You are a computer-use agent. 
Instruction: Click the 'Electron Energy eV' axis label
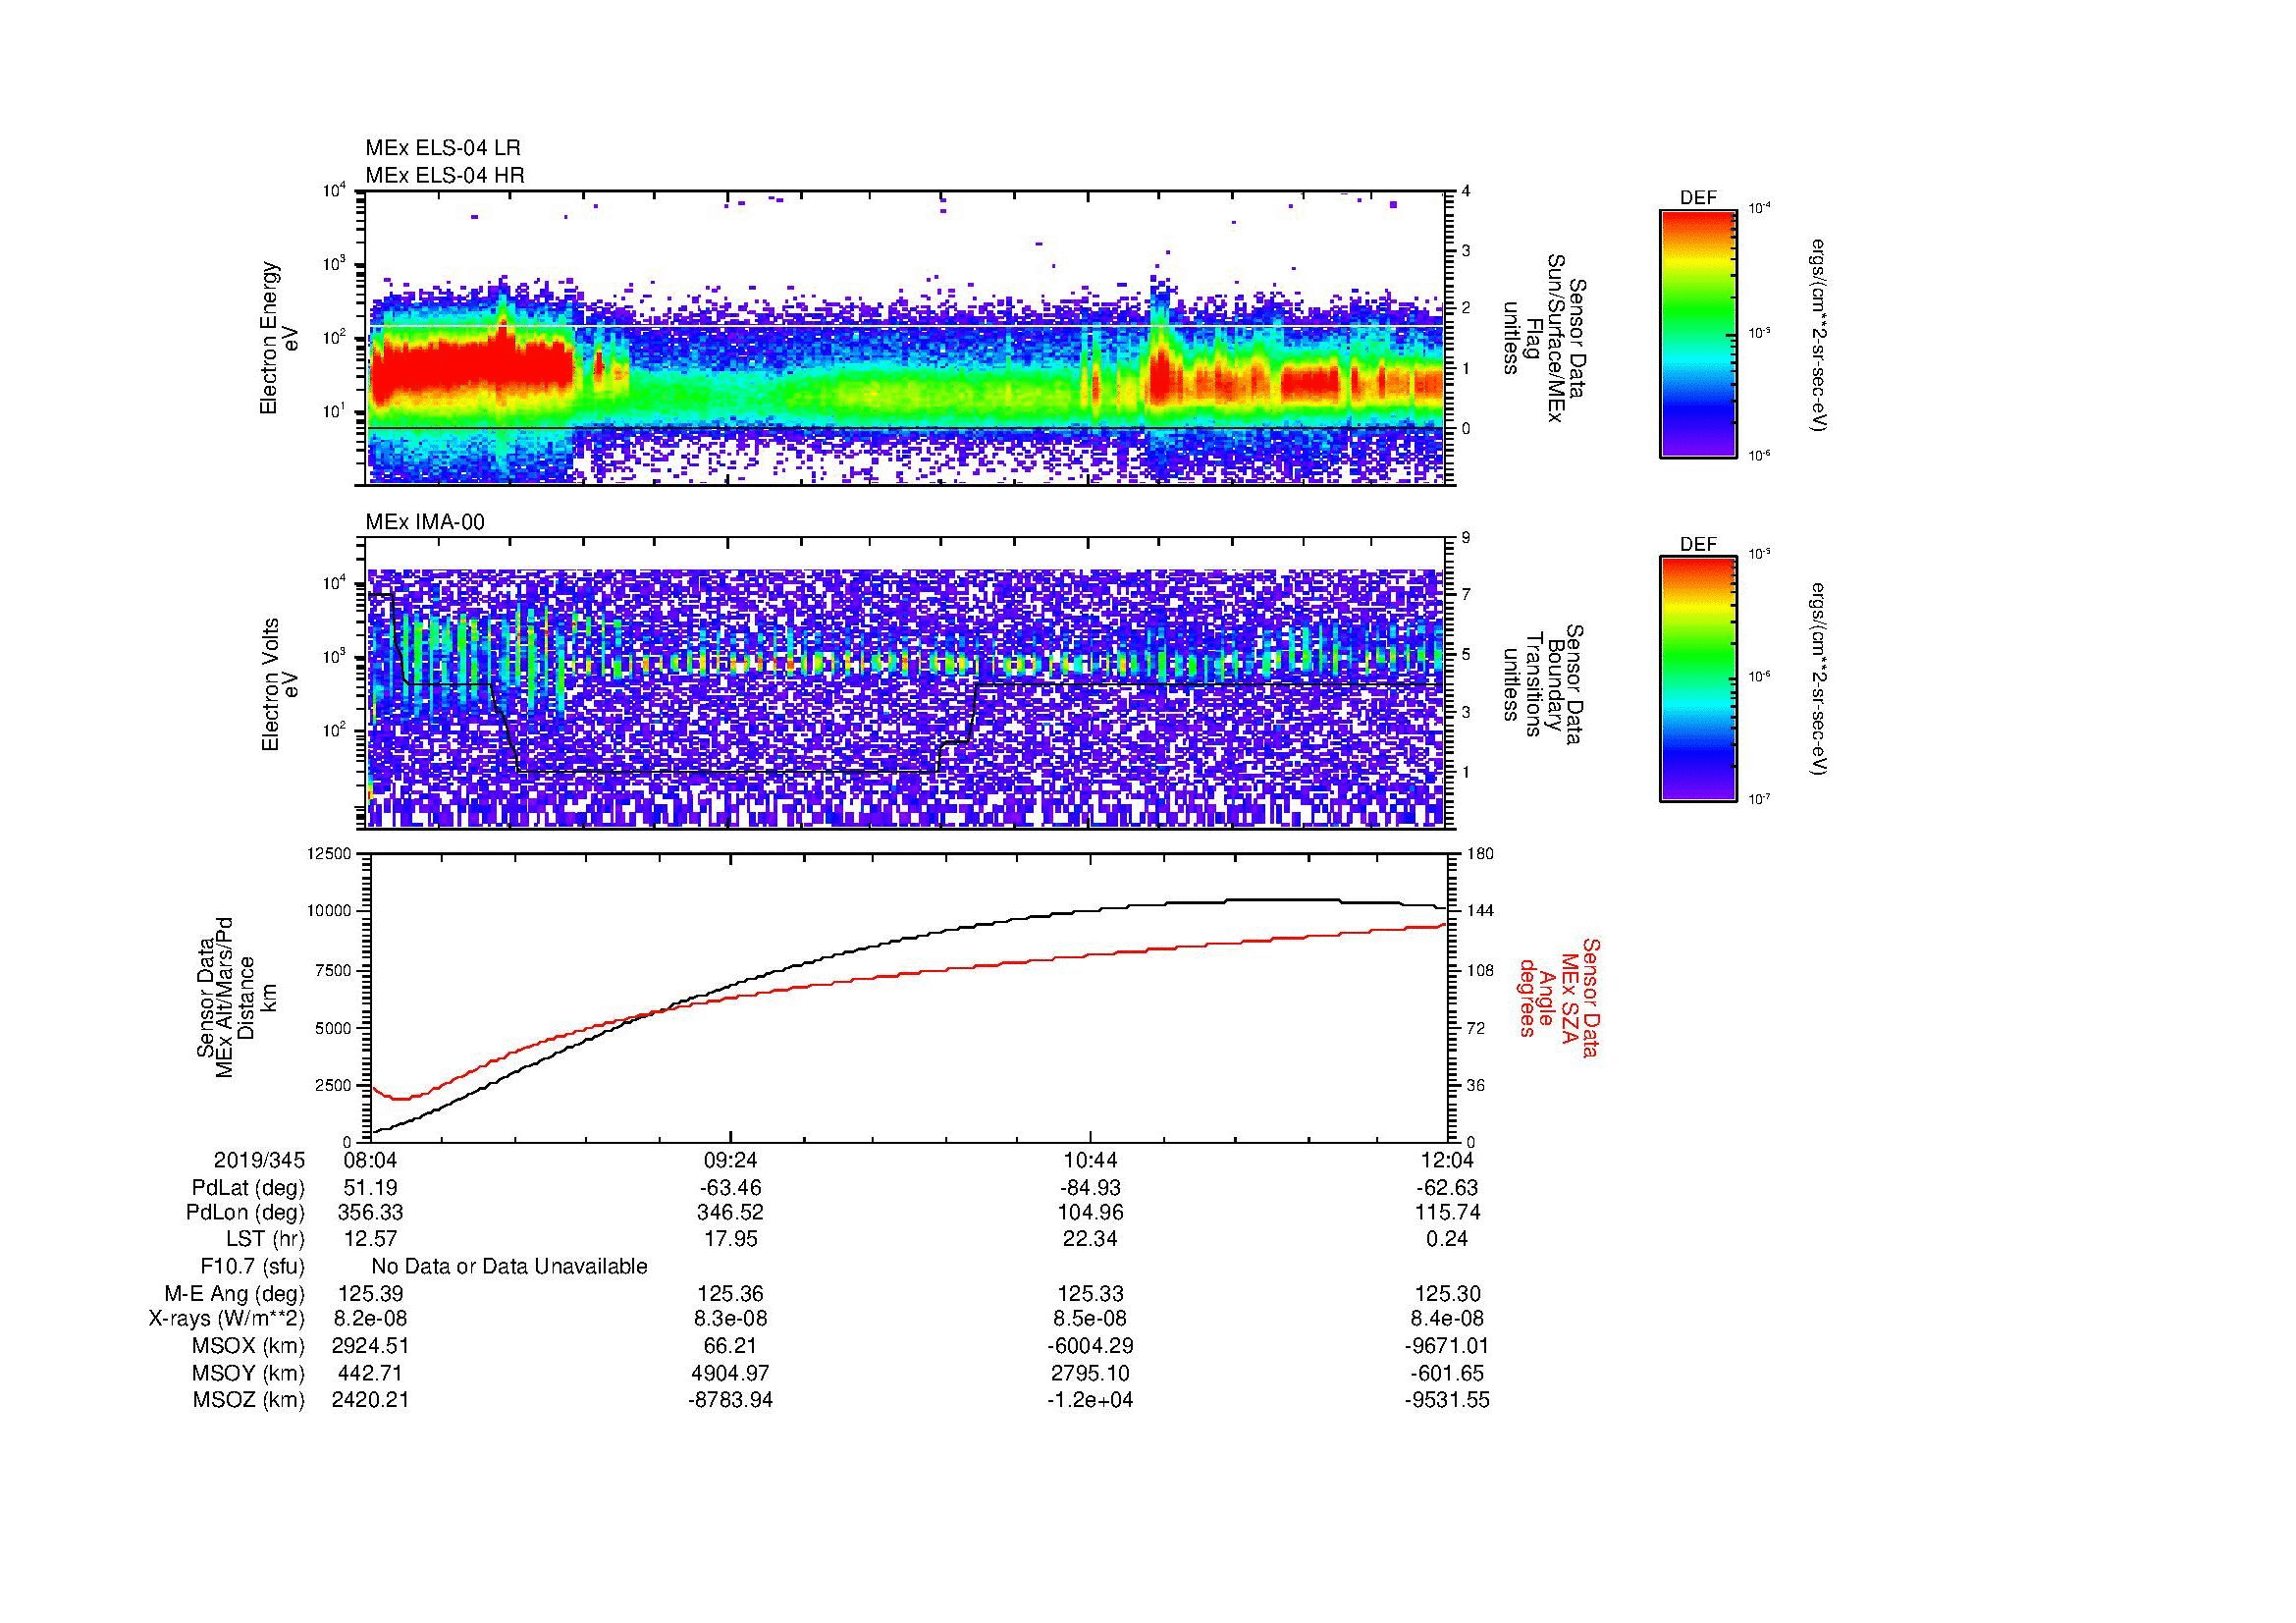coord(280,338)
